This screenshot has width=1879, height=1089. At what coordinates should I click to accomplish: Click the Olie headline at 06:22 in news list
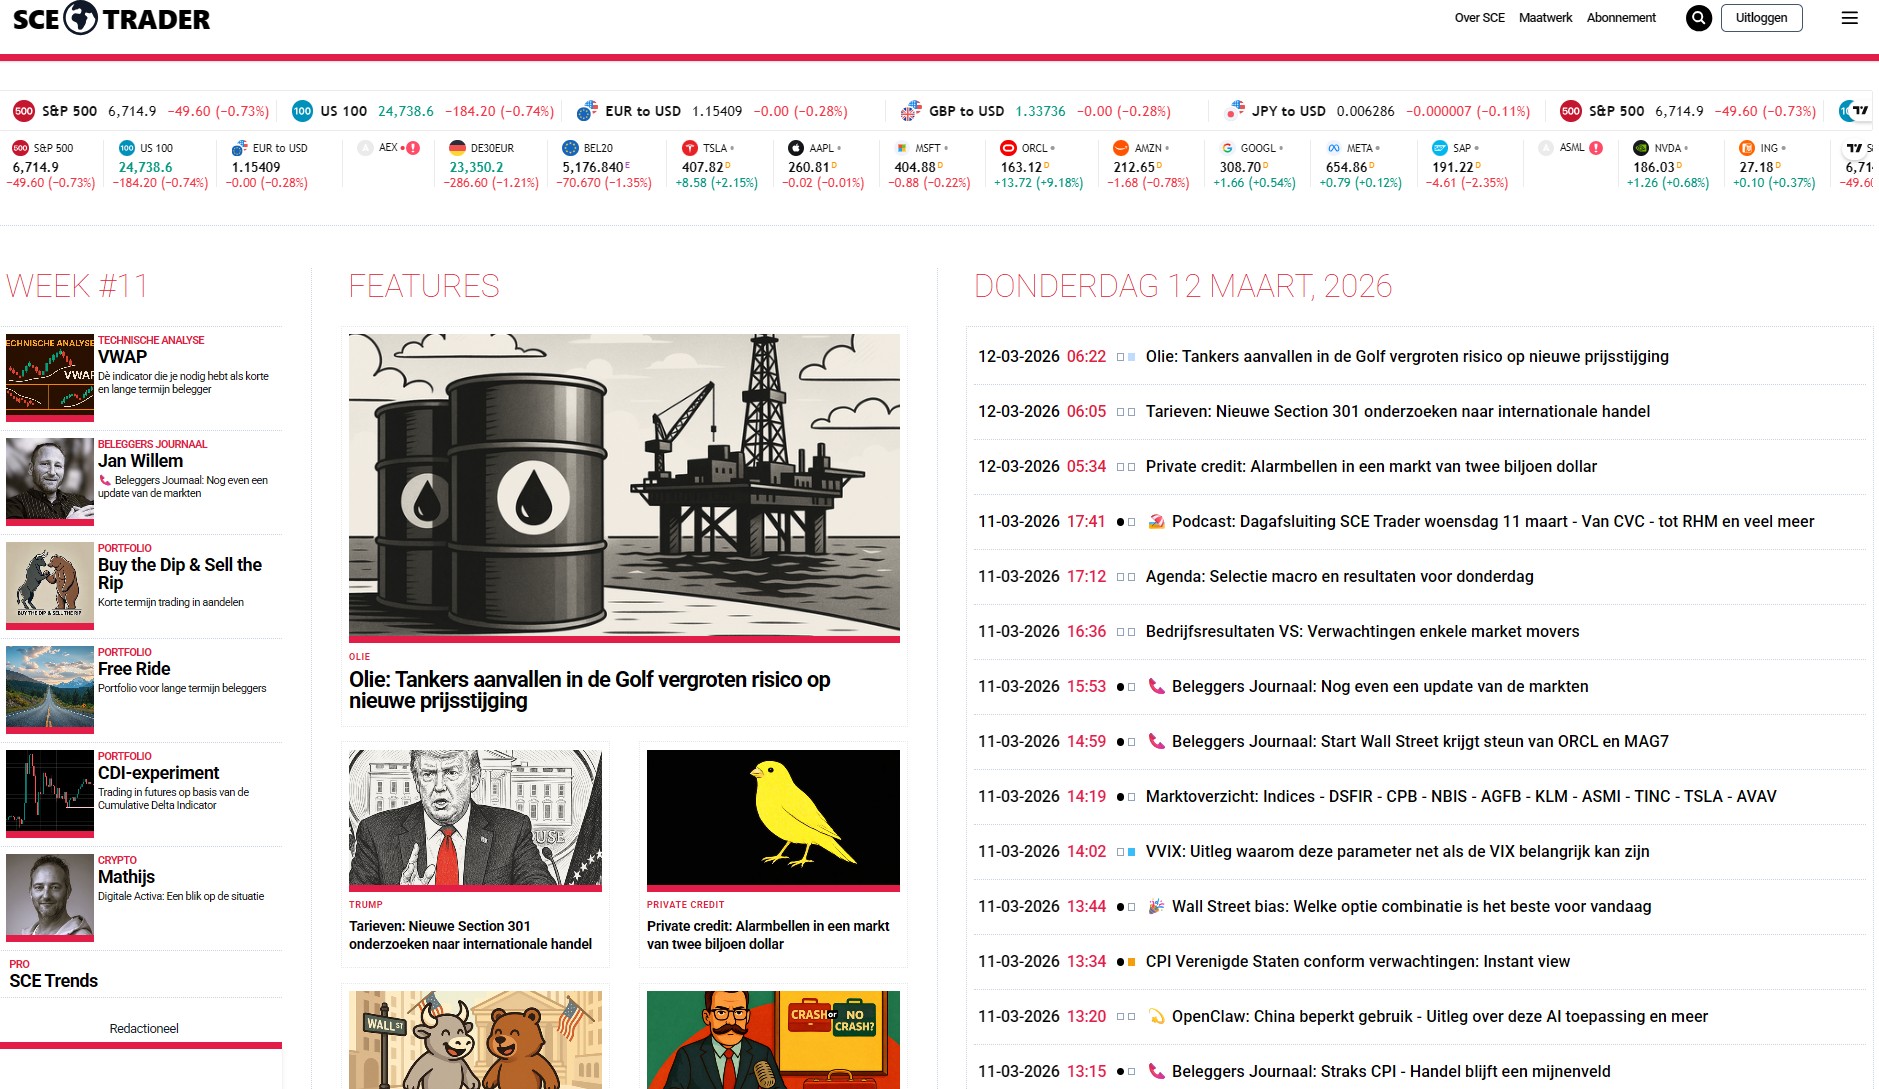pos(1407,356)
